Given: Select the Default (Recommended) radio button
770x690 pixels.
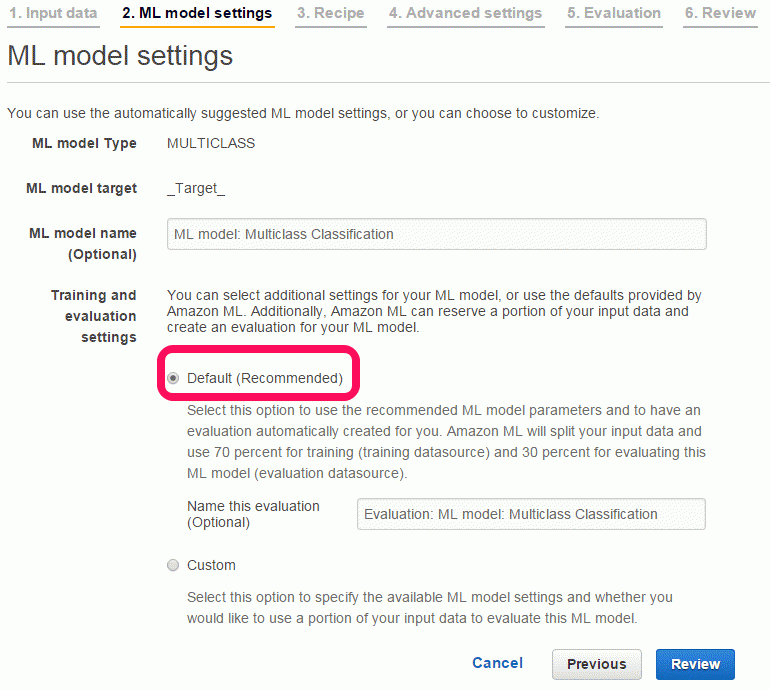Looking at the screenshot, I should point(173,378).
